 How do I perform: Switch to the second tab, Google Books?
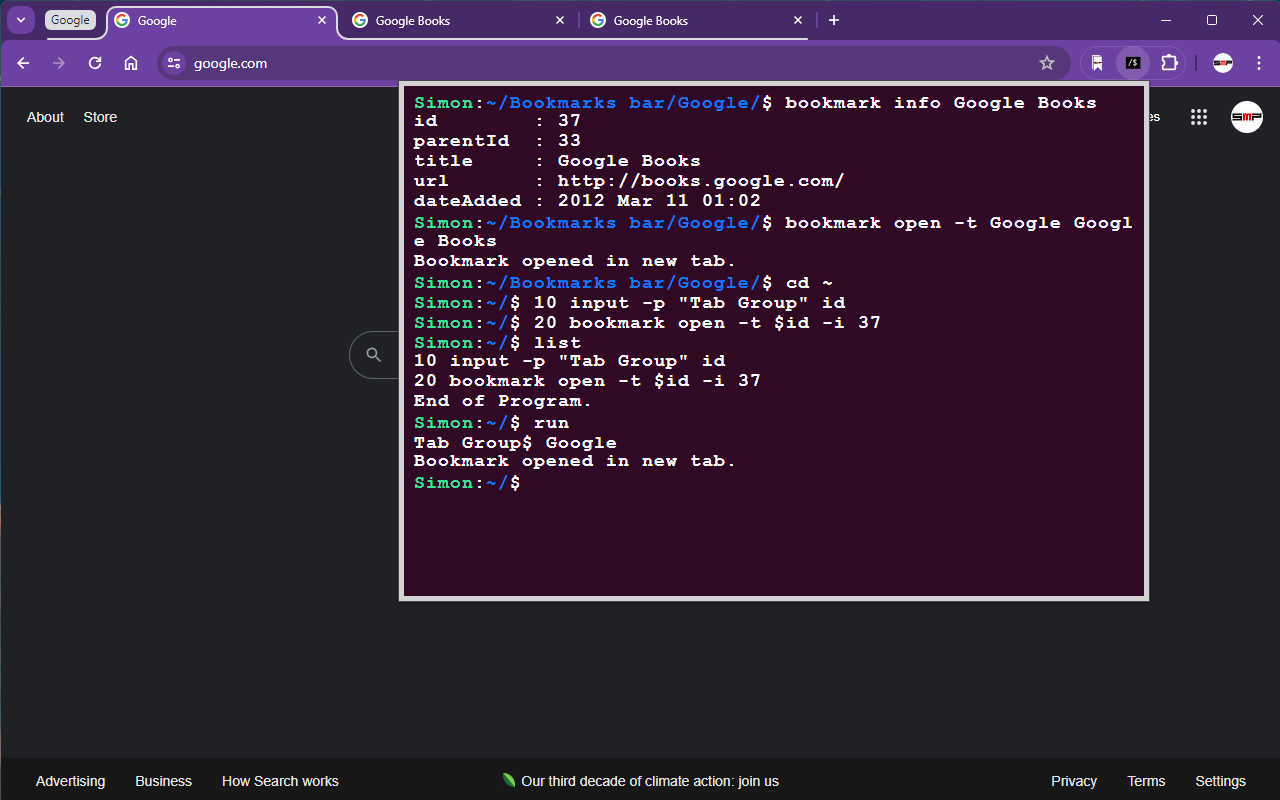tap(460, 20)
